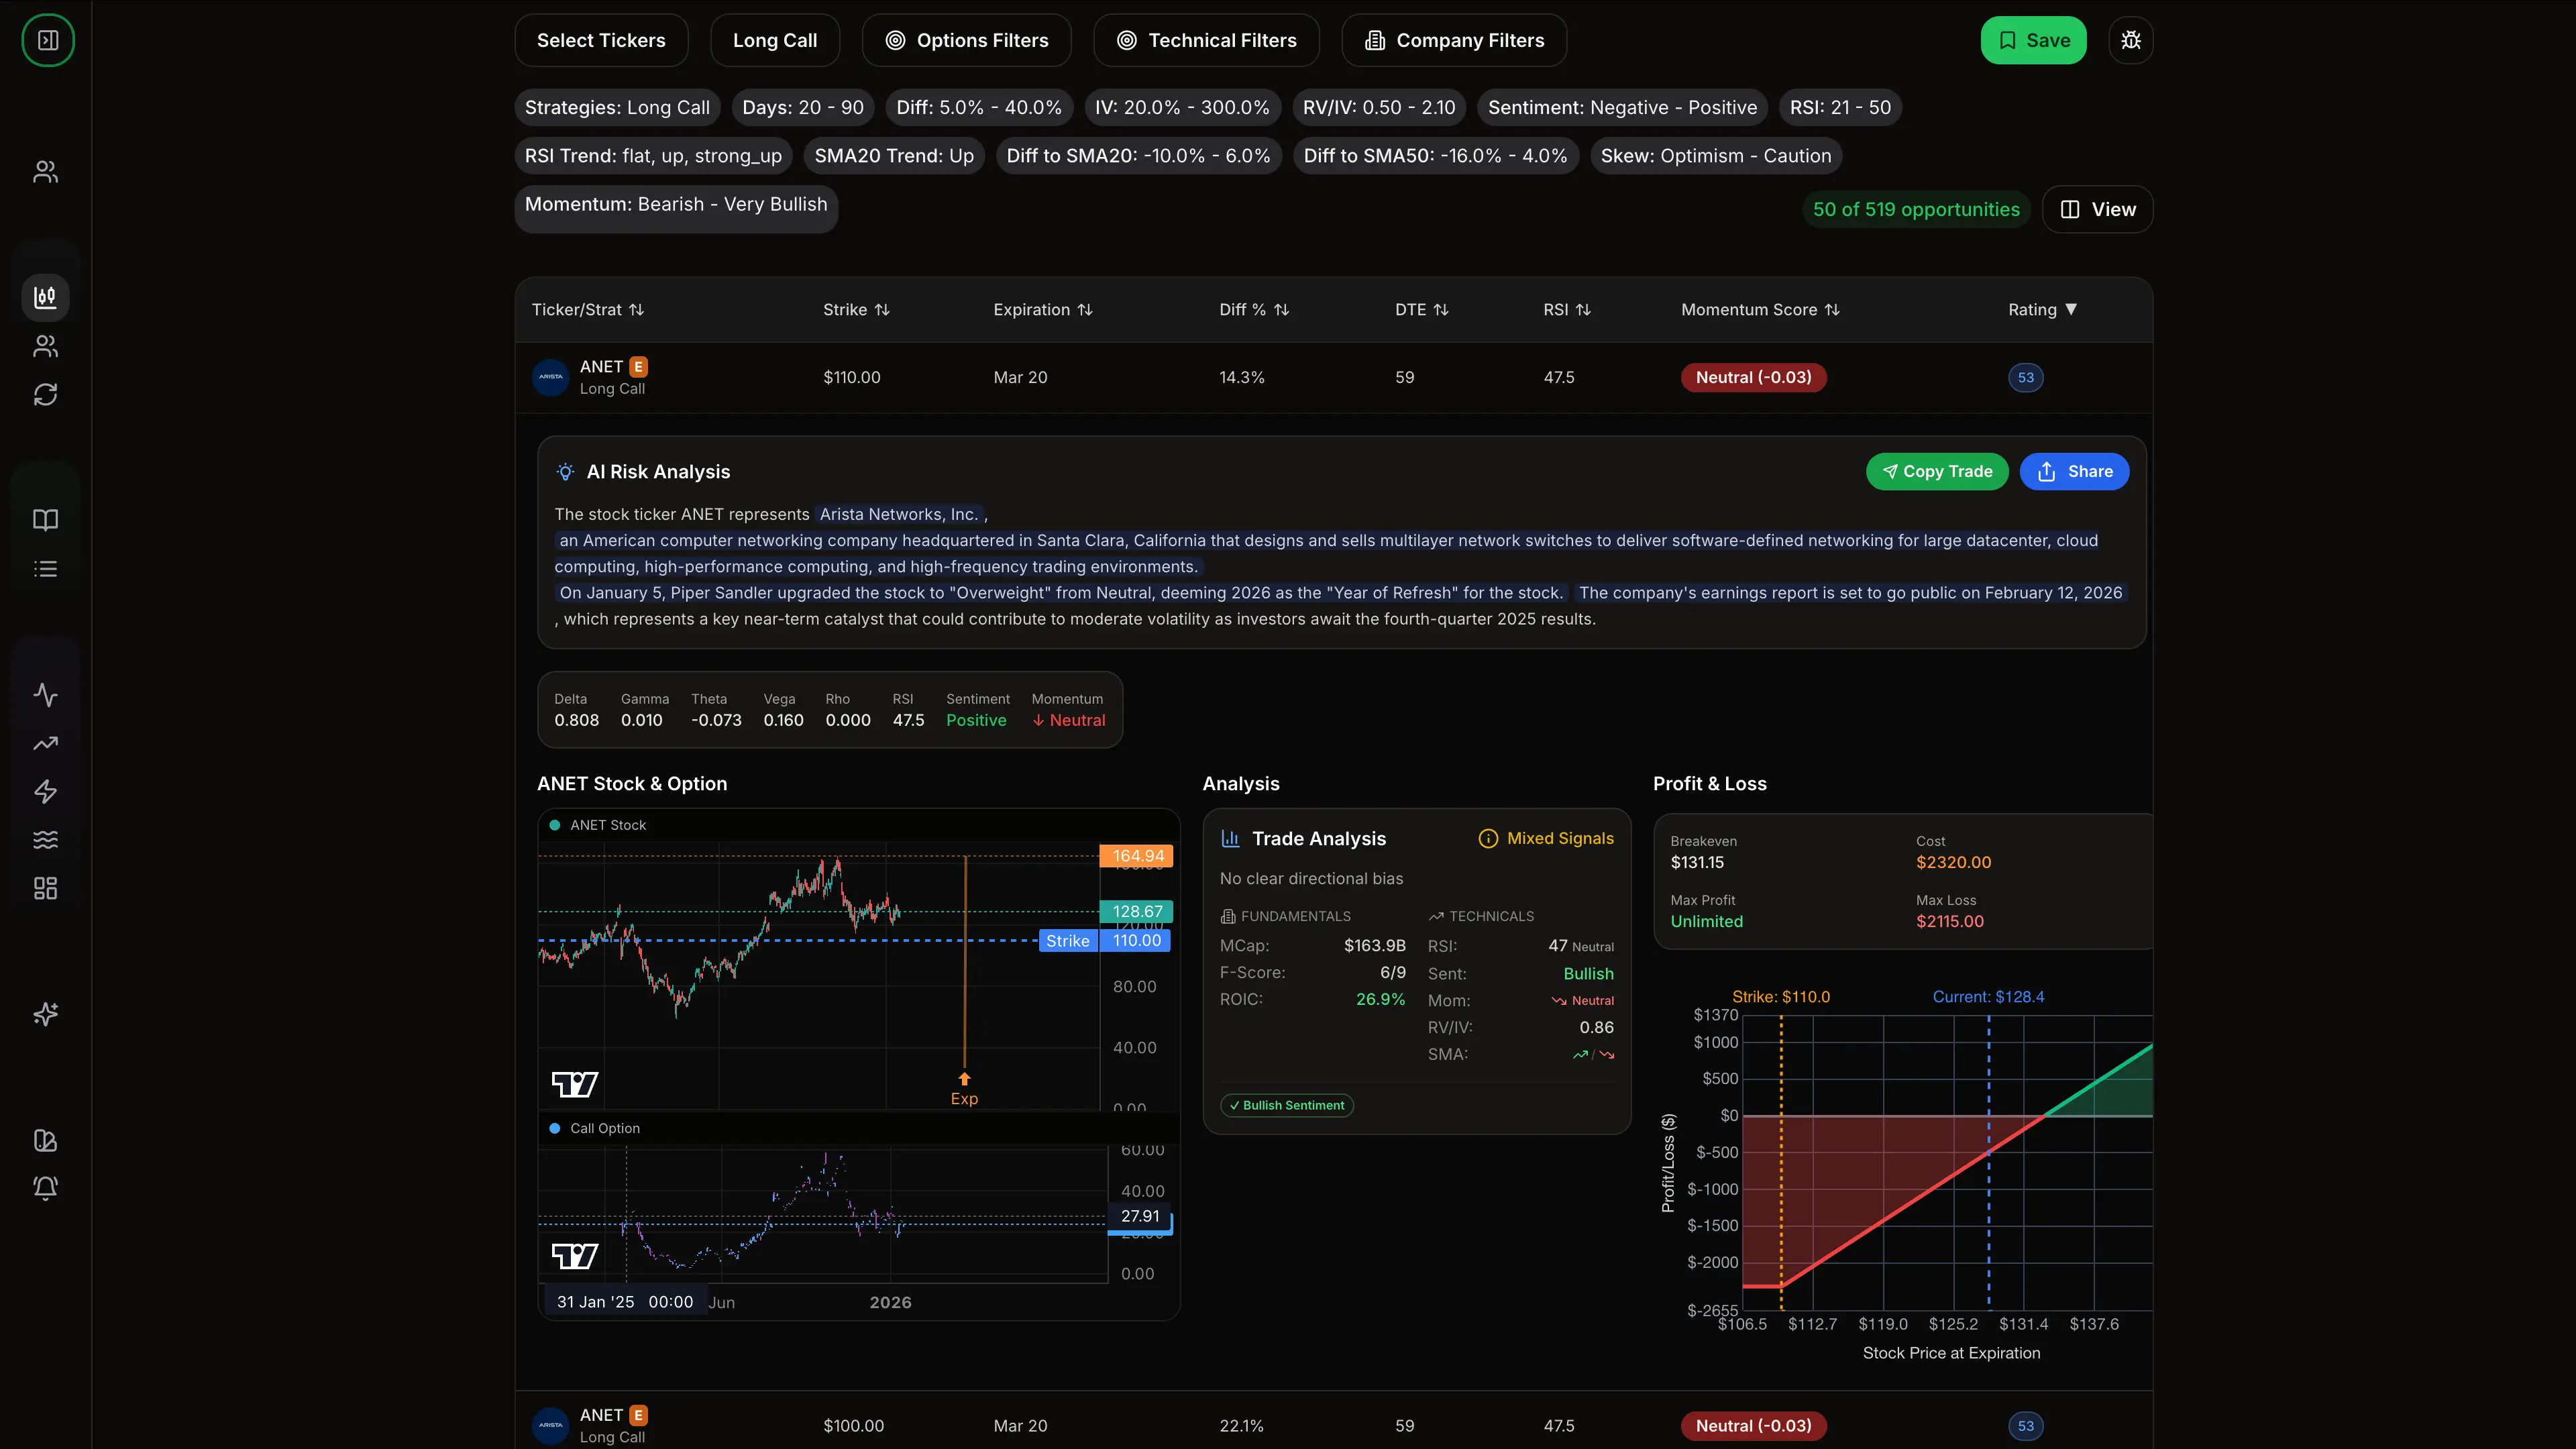Sort the table by Ticker/Strat
The height and width of the screenshot is (1449, 2576).
[x=588, y=310]
